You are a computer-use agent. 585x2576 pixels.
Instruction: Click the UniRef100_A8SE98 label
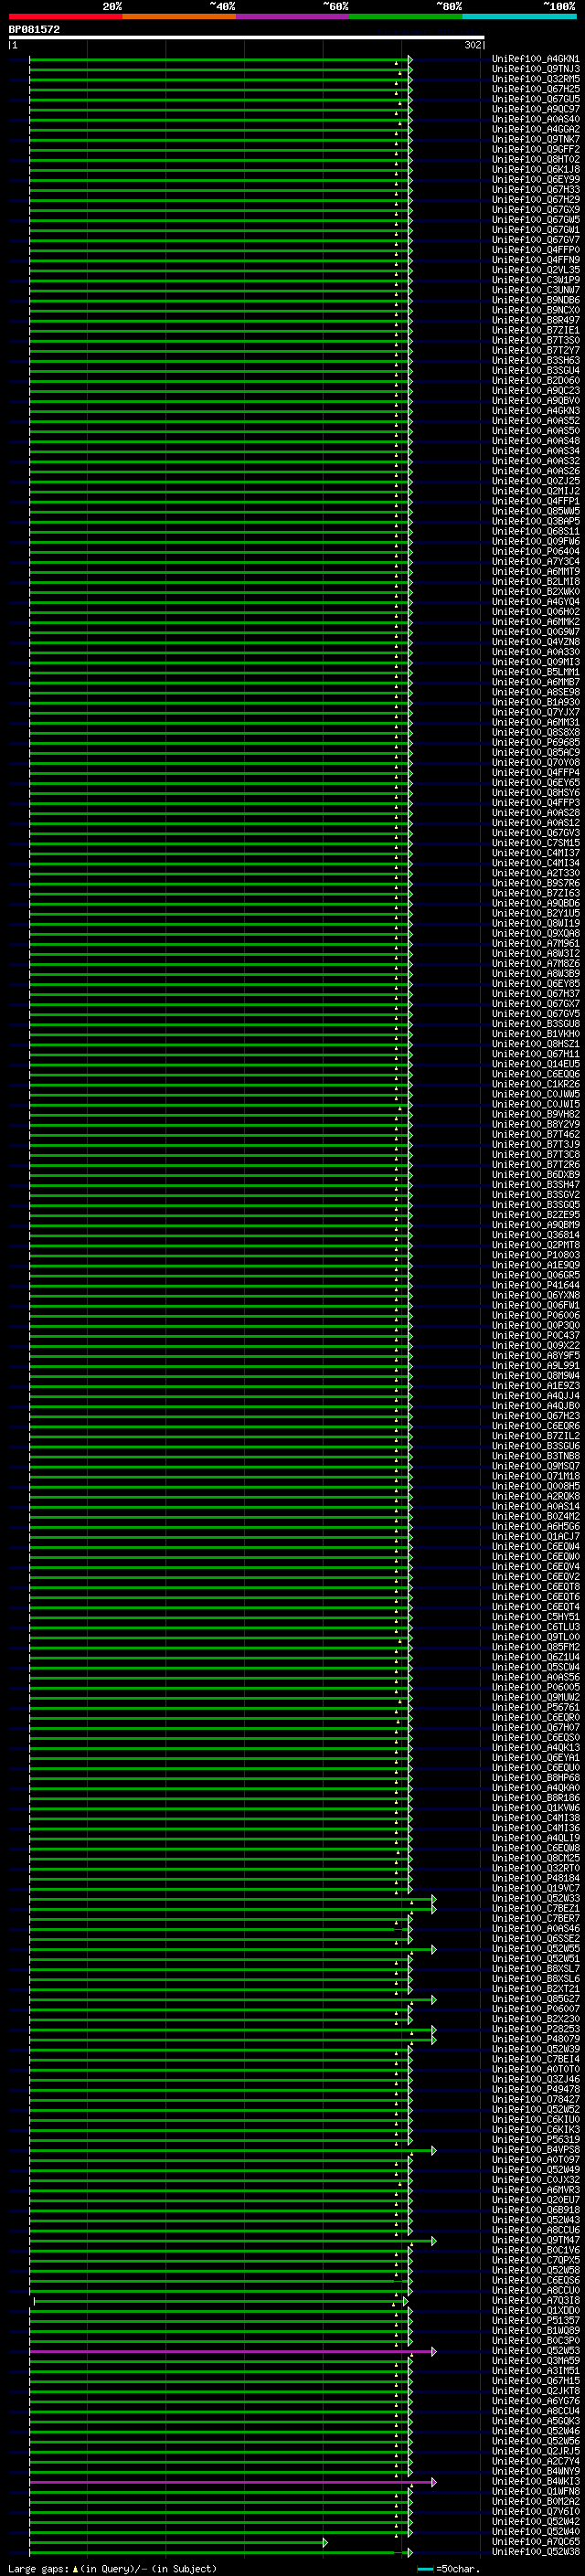536,692
